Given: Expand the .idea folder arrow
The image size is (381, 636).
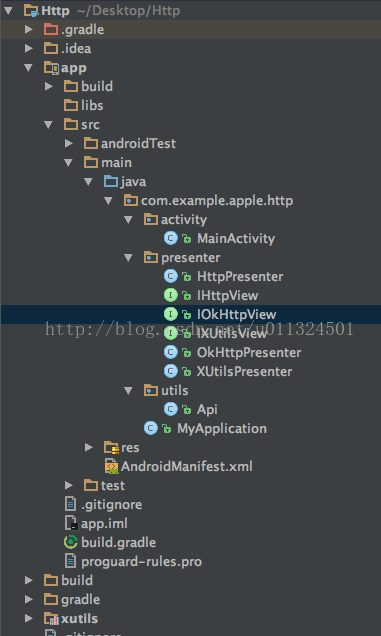Looking at the screenshot, I should (28, 48).
